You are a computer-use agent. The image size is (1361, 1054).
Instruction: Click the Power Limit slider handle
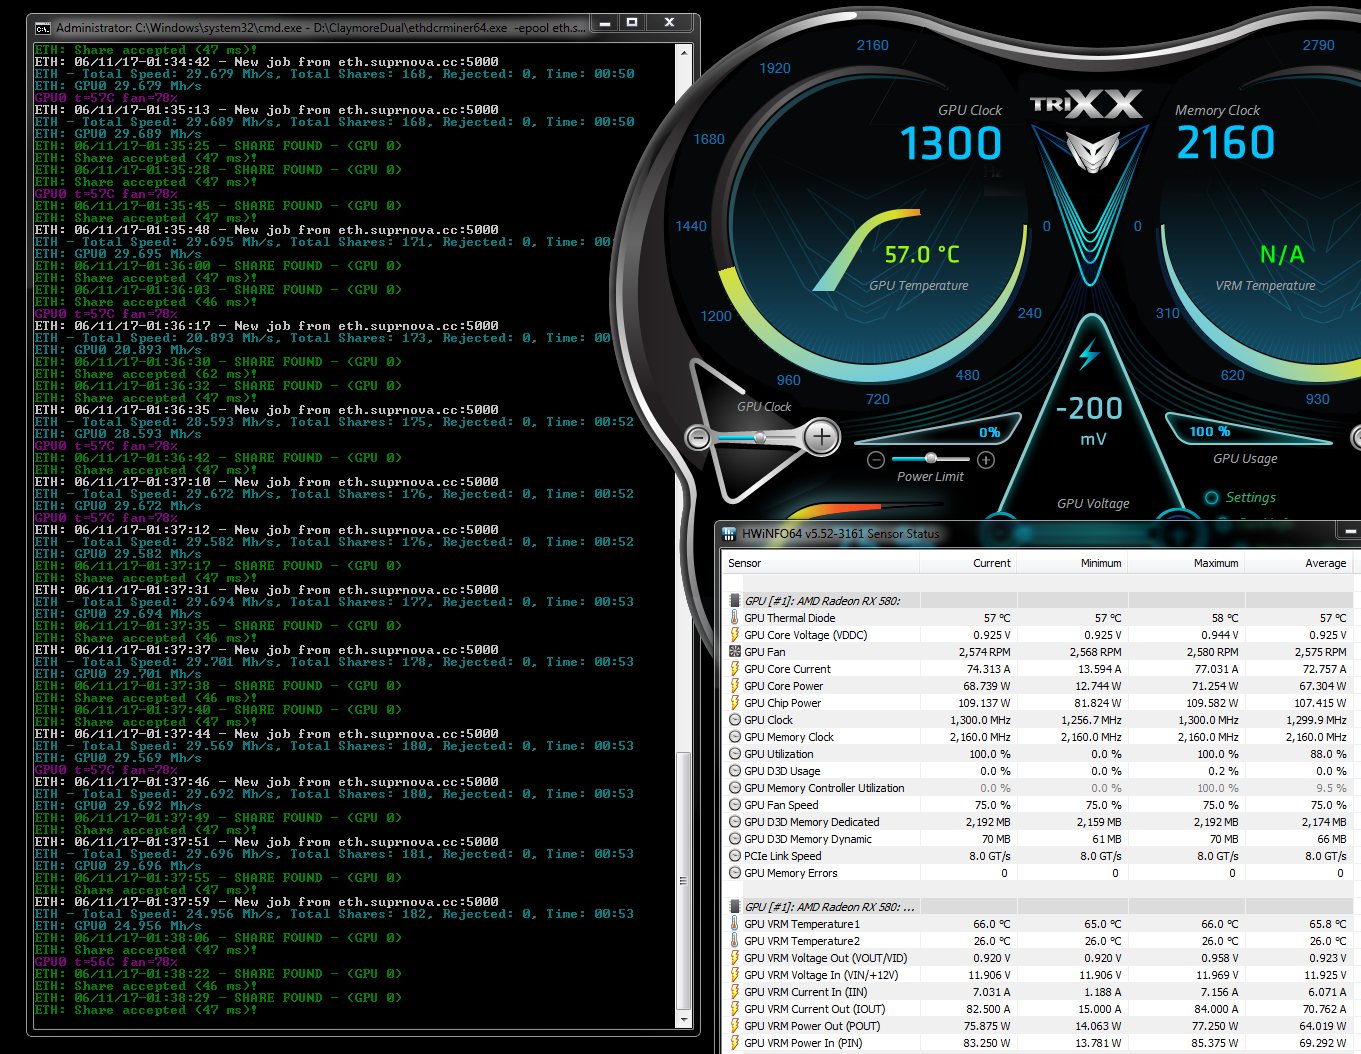click(x=931, y=458)
